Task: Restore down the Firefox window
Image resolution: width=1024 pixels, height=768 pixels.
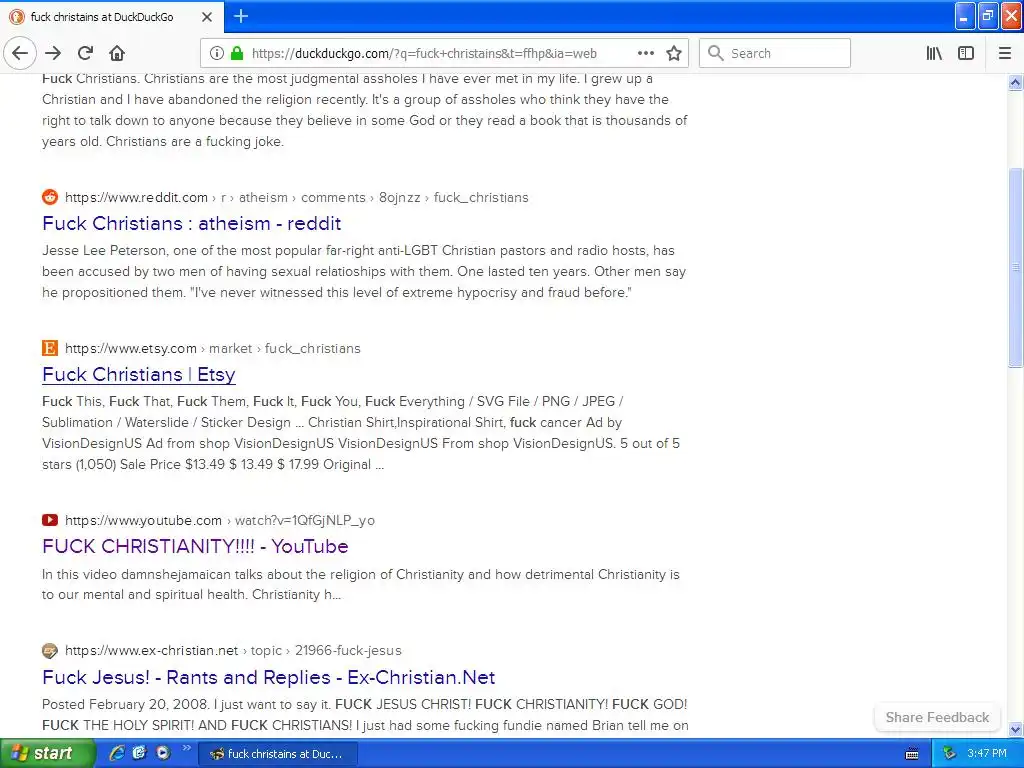Action: click(x=988, y=16)
